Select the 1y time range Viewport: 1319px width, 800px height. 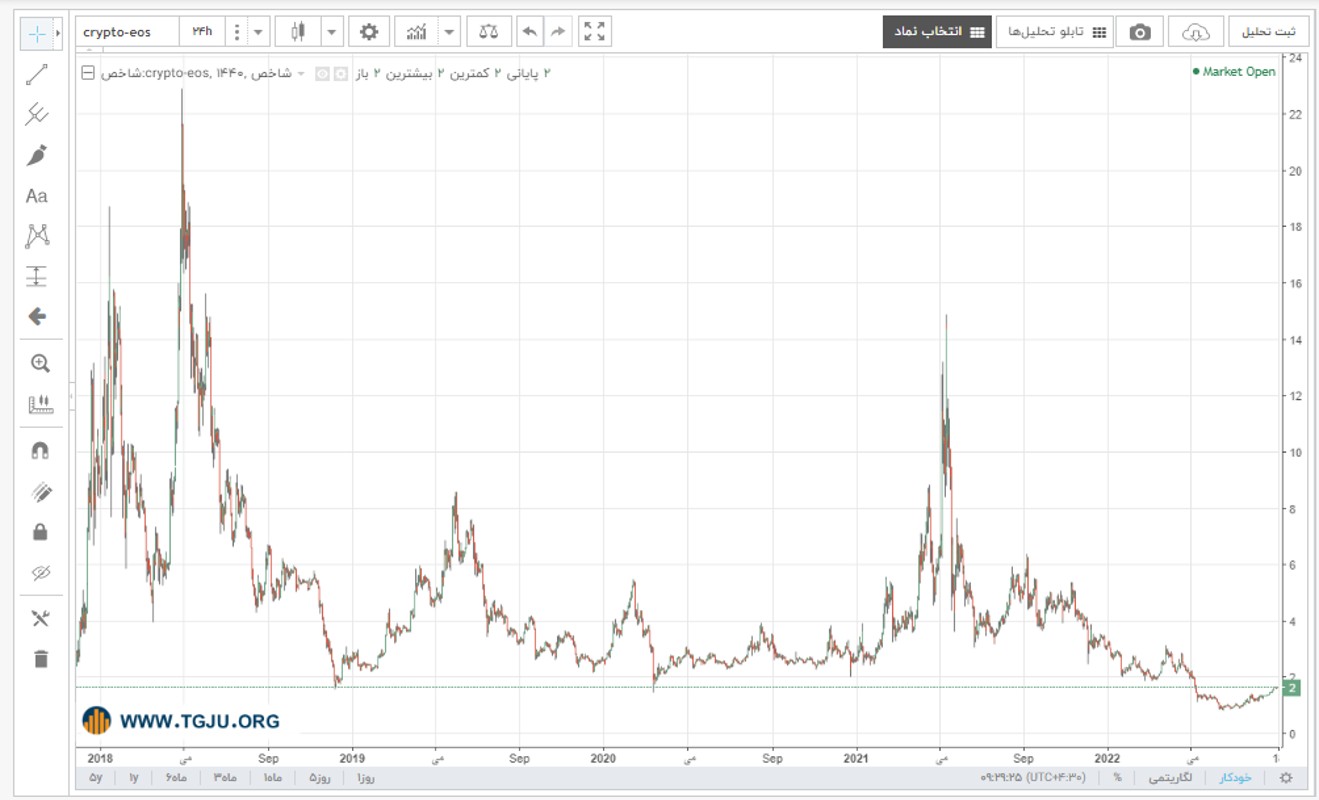(134, 778)
